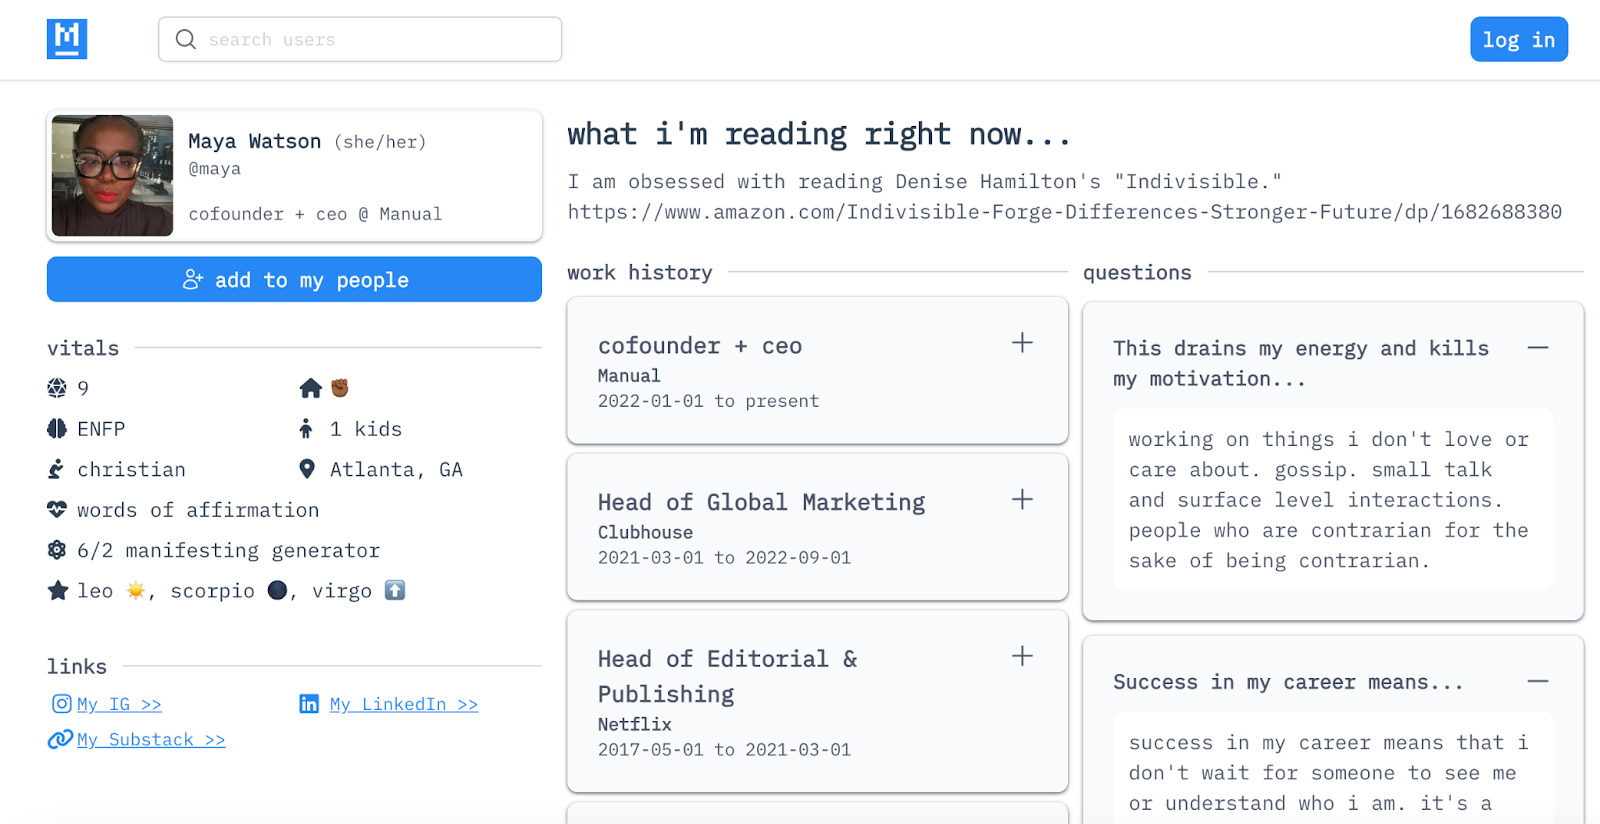Click the sun emoji after leo
This screenshot has height=824, width=1600.
pyautogui.click(x=136, y=591)
